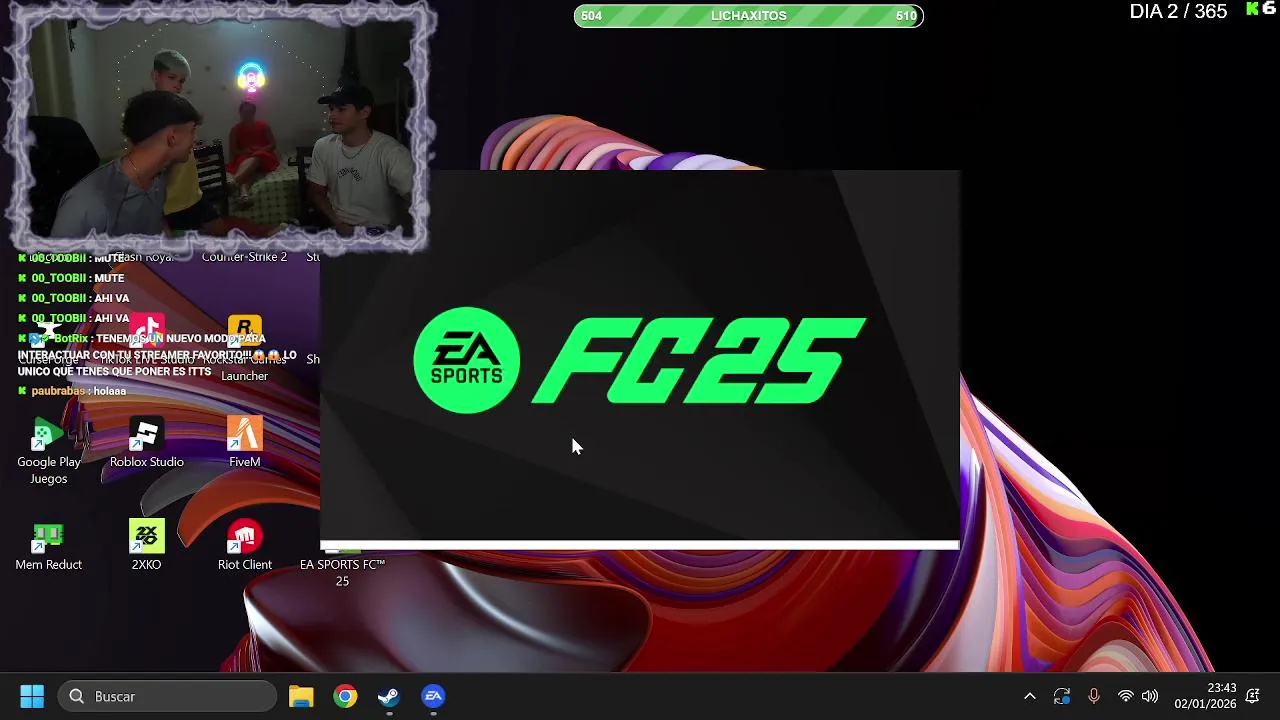Click the Rockstar Games Launcher desktop icon
The width and height of the screenshot is (1280, 720).
[244, 350]
